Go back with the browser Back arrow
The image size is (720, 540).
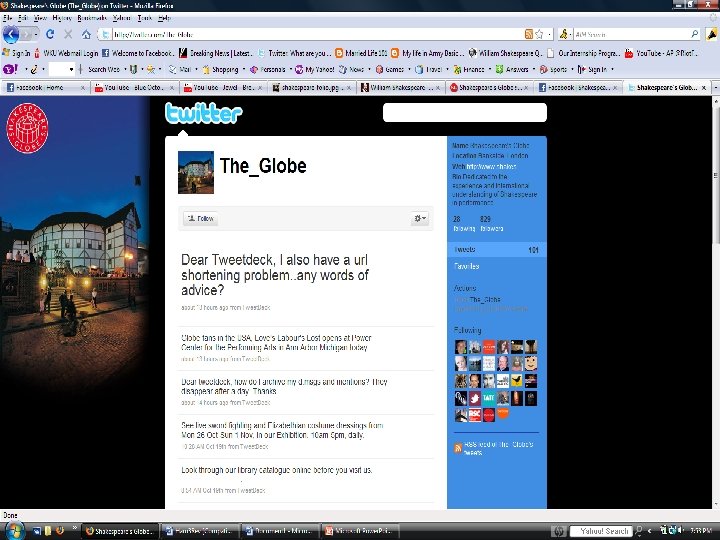tap(11, 34)
